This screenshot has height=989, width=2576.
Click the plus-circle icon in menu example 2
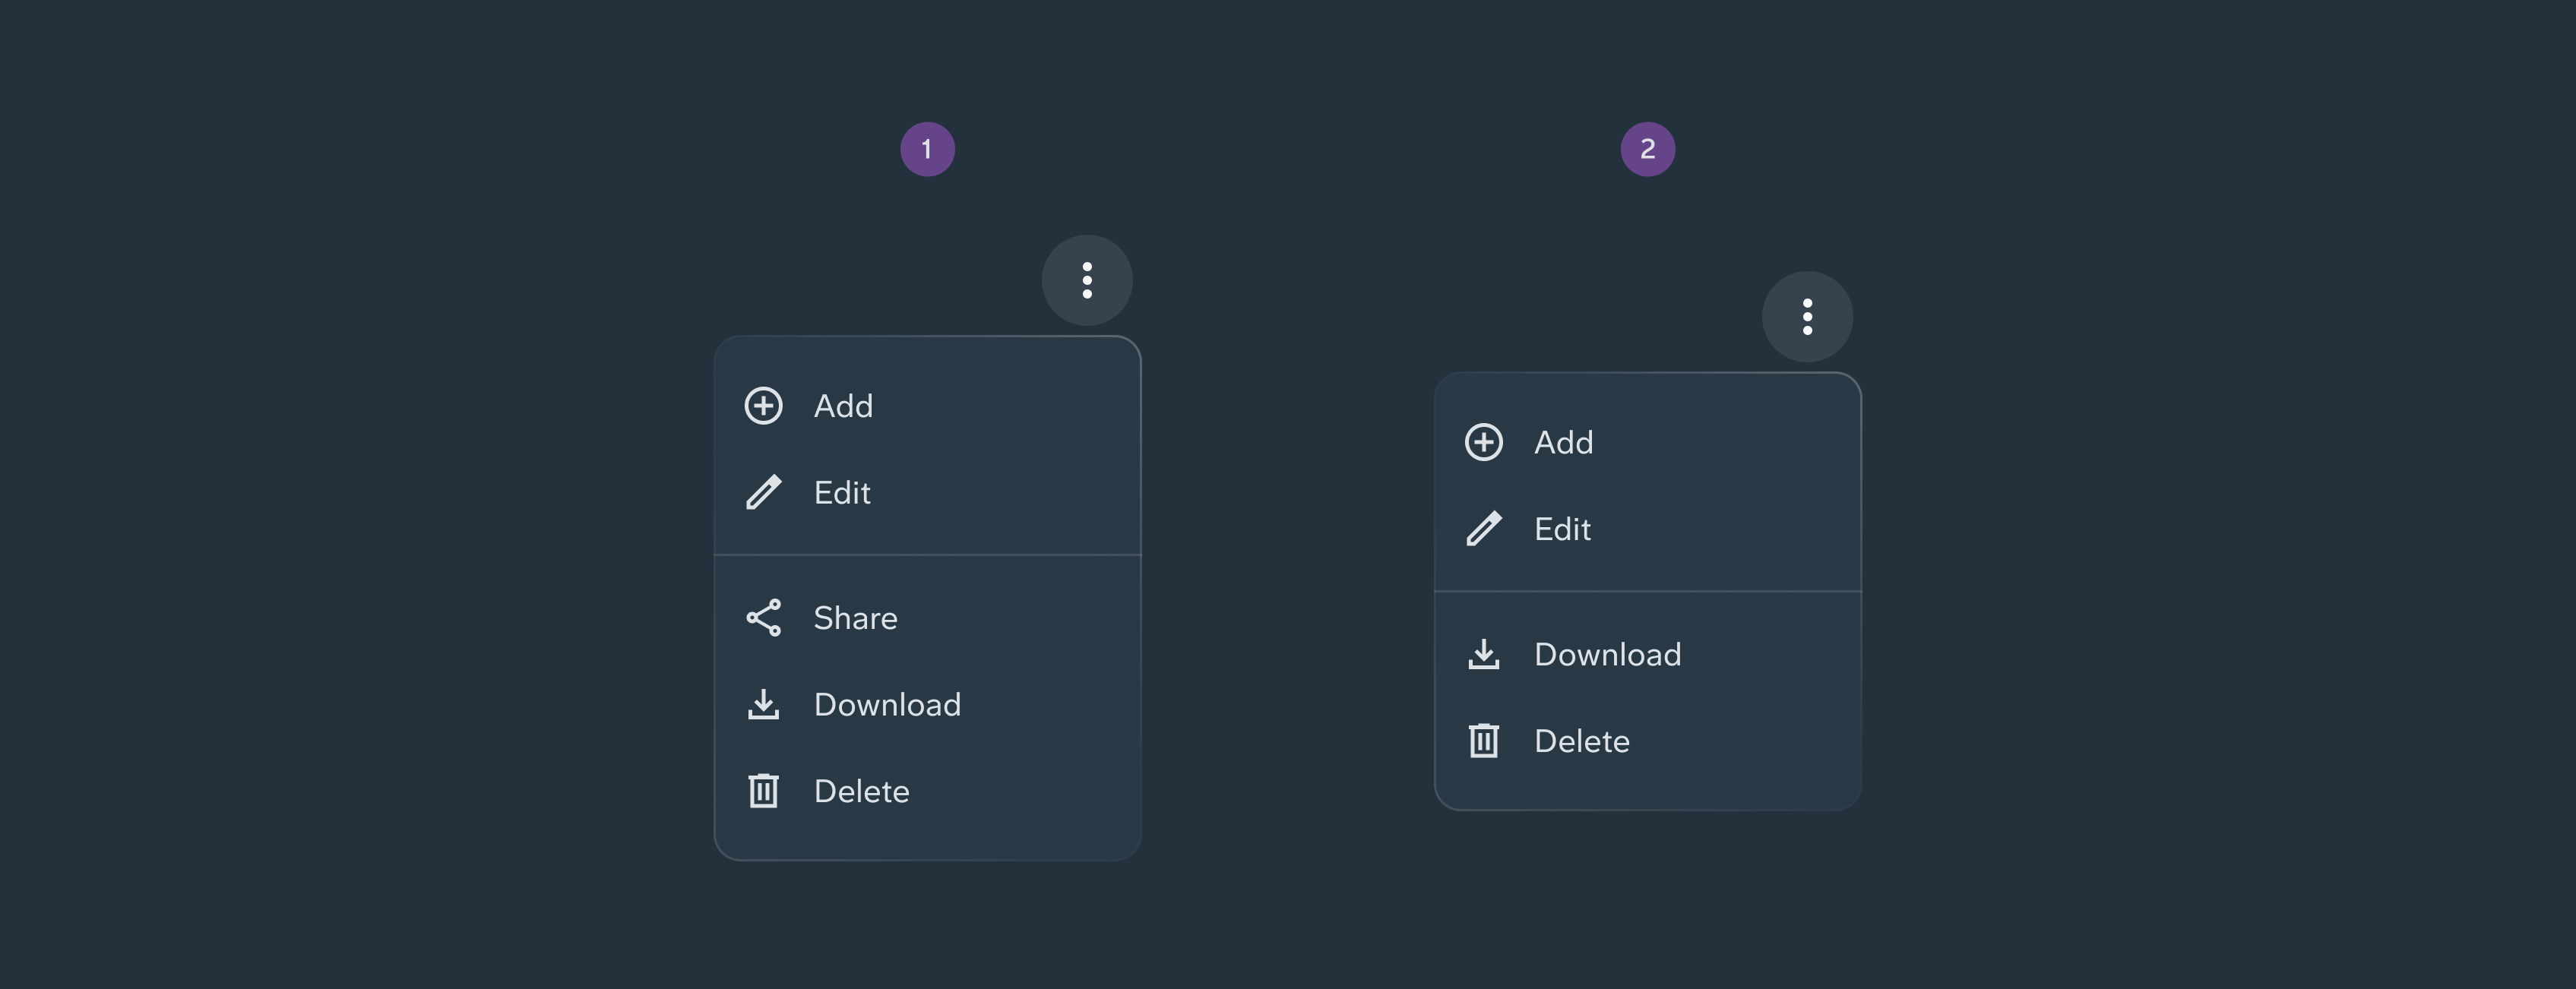1483,442
